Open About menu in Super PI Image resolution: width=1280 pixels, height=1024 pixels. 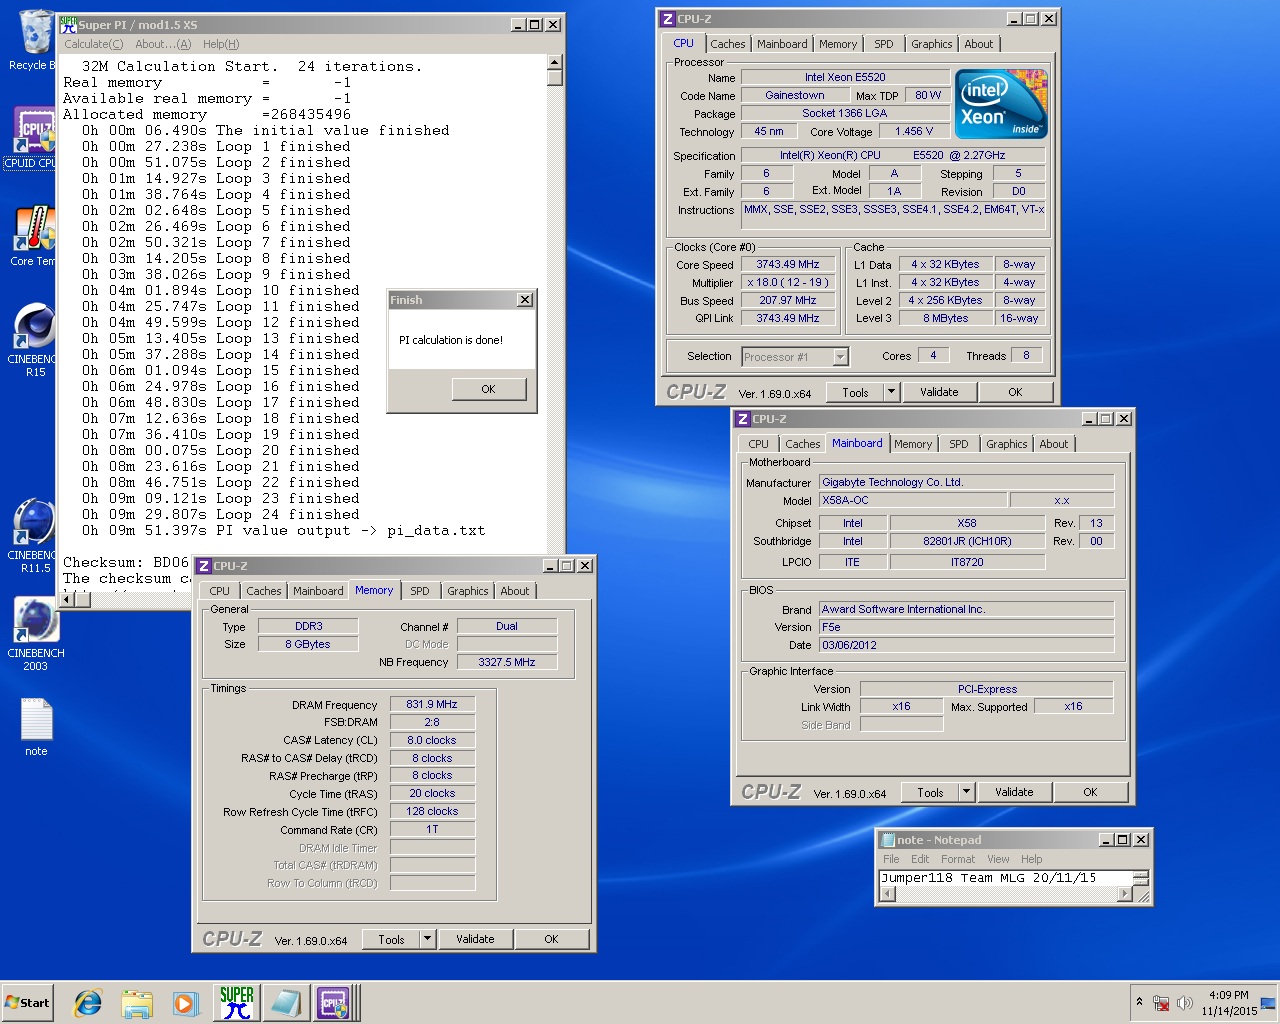162,44
